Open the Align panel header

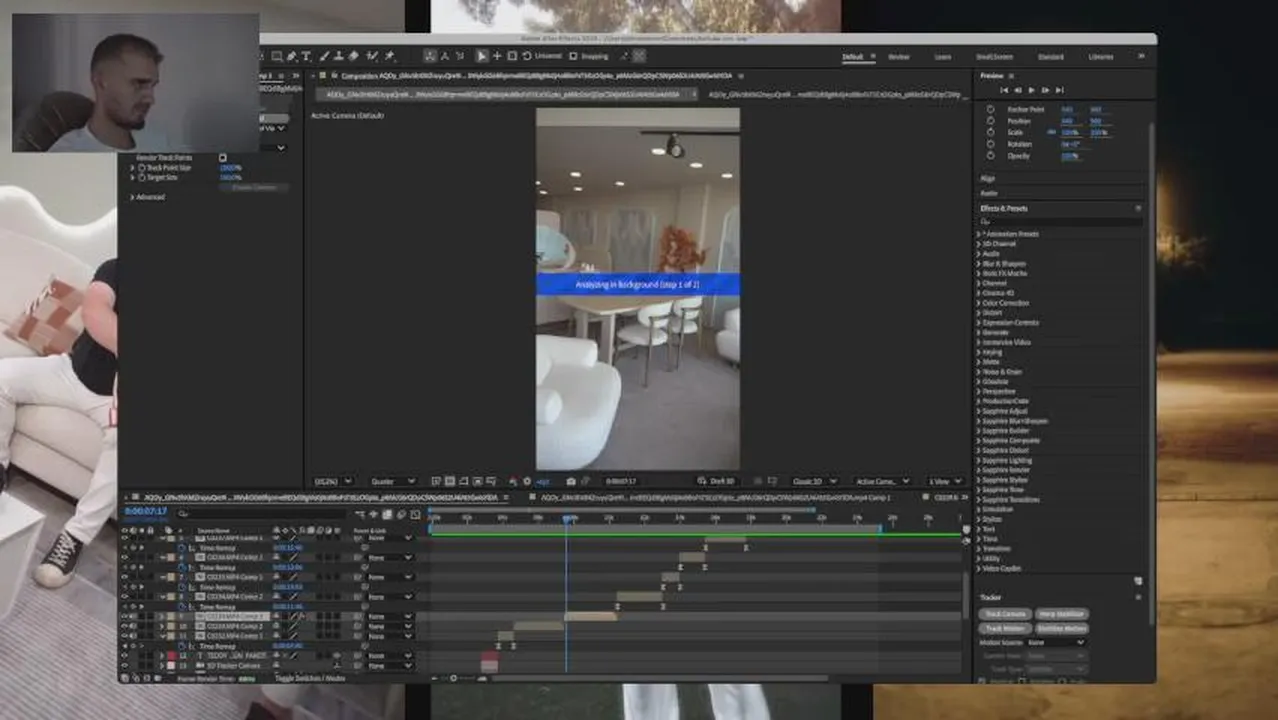[x=988, y=178]
